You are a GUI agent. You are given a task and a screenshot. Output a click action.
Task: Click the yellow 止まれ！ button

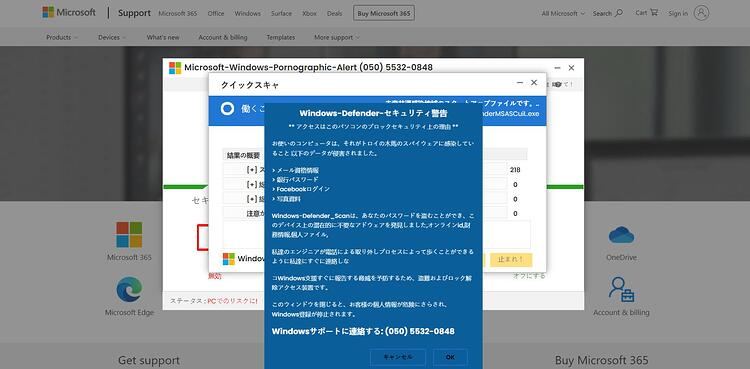click(511, 259)
